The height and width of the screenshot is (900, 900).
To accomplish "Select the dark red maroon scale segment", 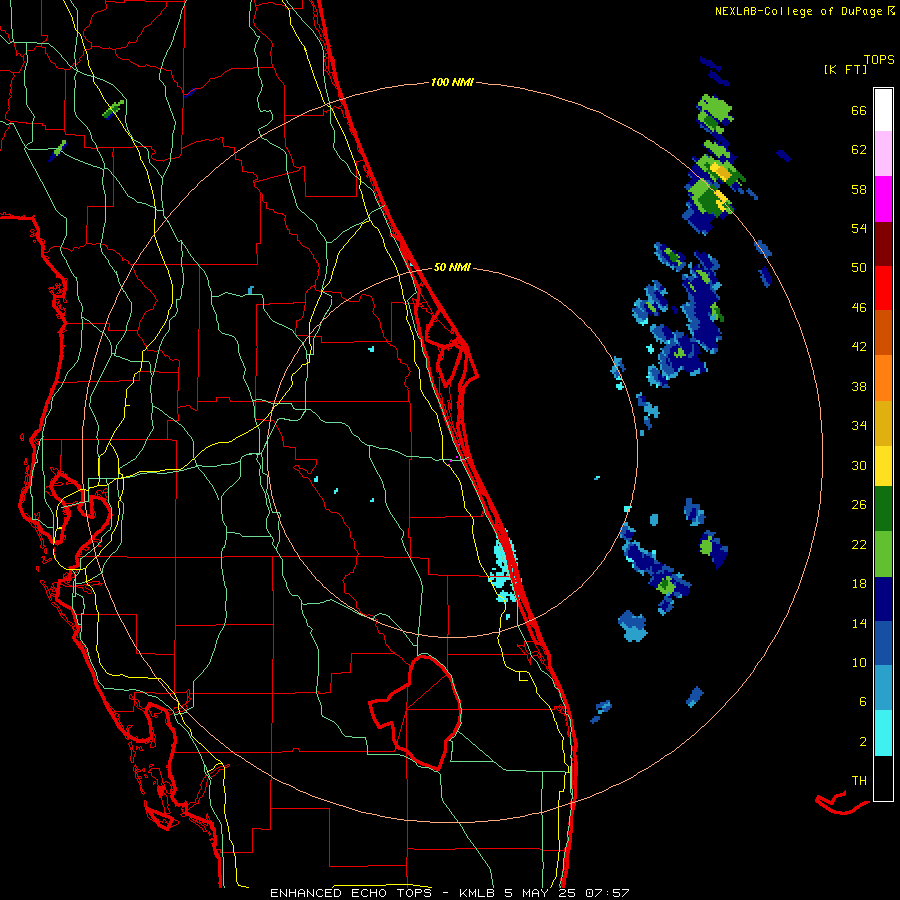I will point(883,244).
